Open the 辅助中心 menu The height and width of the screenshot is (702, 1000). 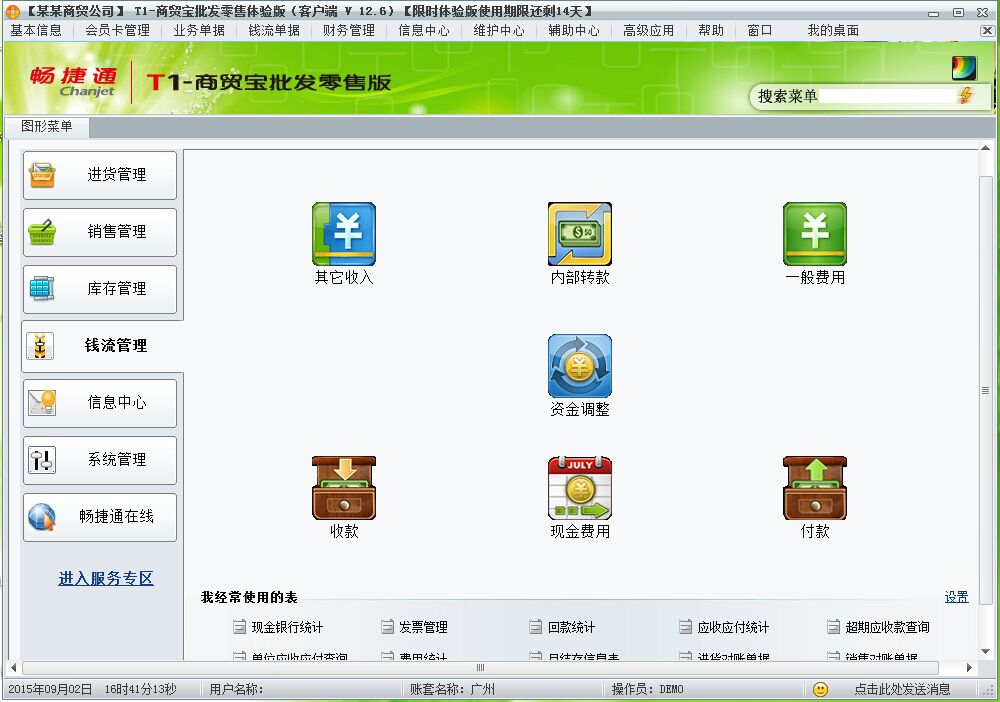[x=574, y=30]
